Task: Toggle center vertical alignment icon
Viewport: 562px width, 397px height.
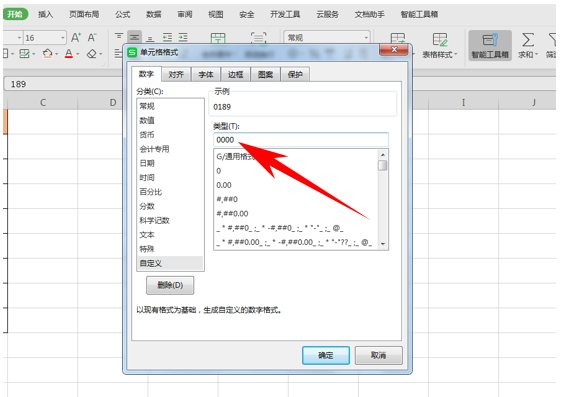Action: tap(134, 37)
